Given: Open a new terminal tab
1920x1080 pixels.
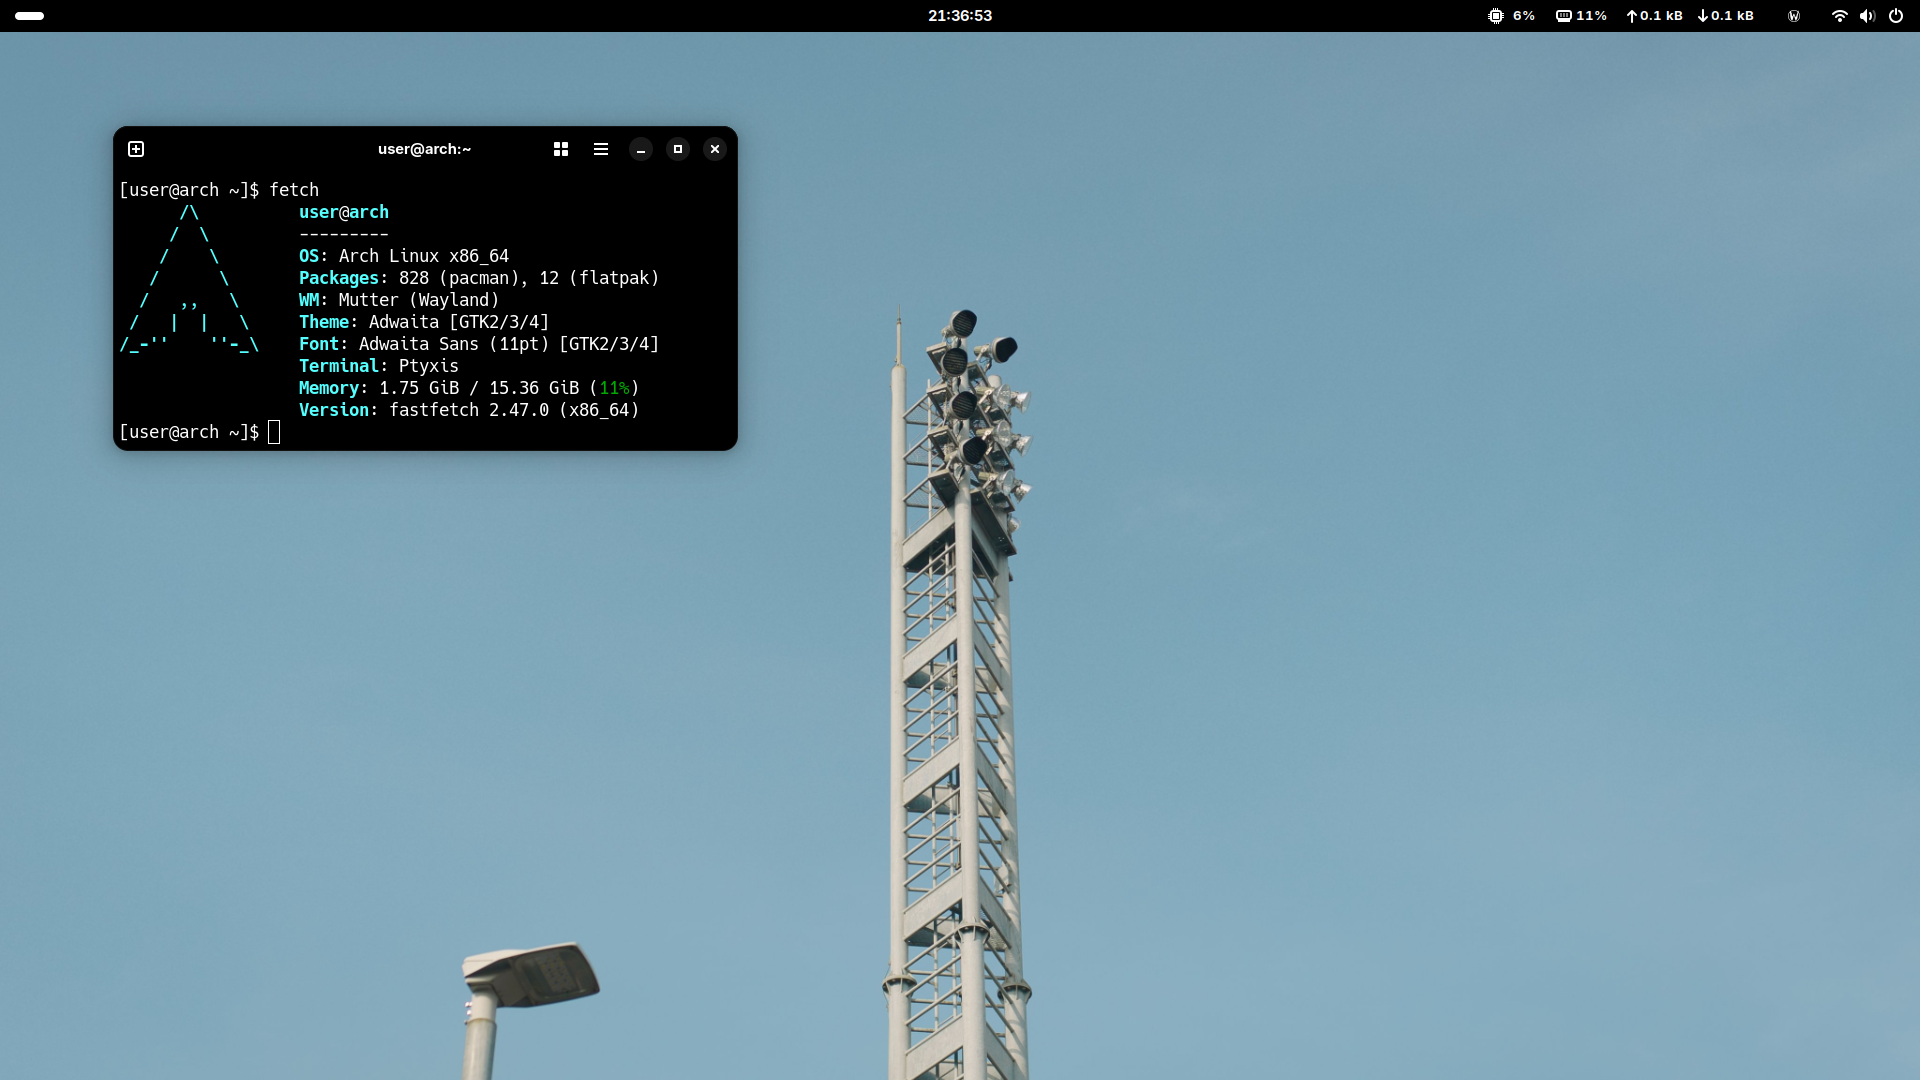Looking at the screenshot, I should pos(136,149).
